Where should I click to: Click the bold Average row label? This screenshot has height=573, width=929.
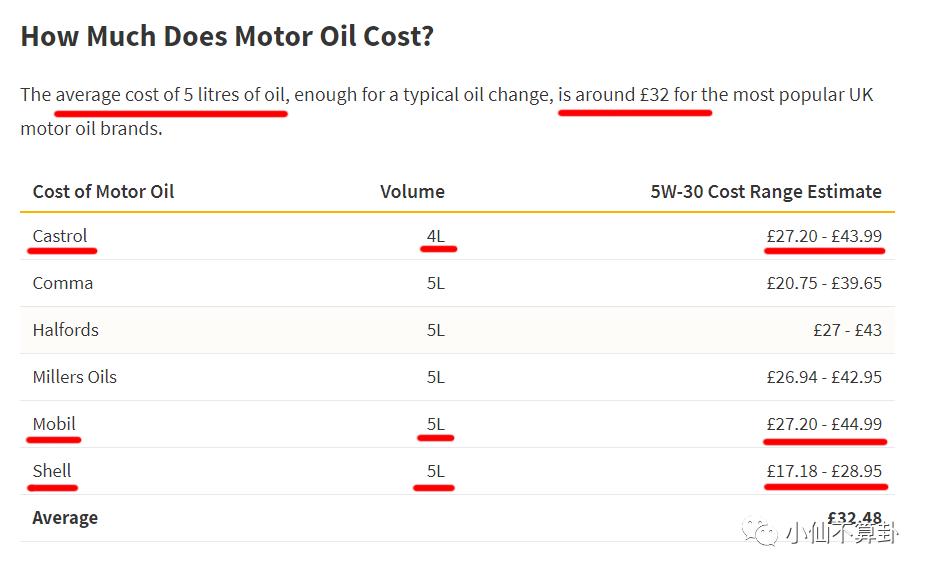tap(65, 518)
